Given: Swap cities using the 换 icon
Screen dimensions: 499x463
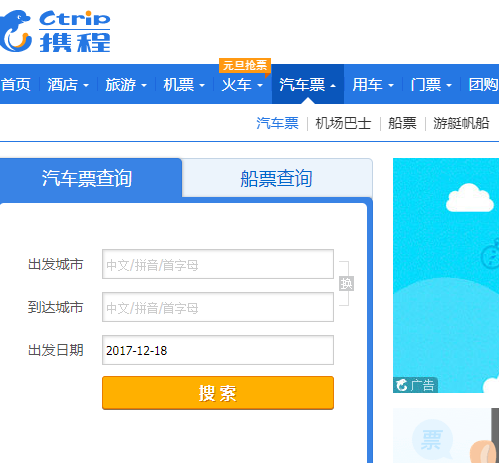Looking at the screenshot, I should point(346,284).
